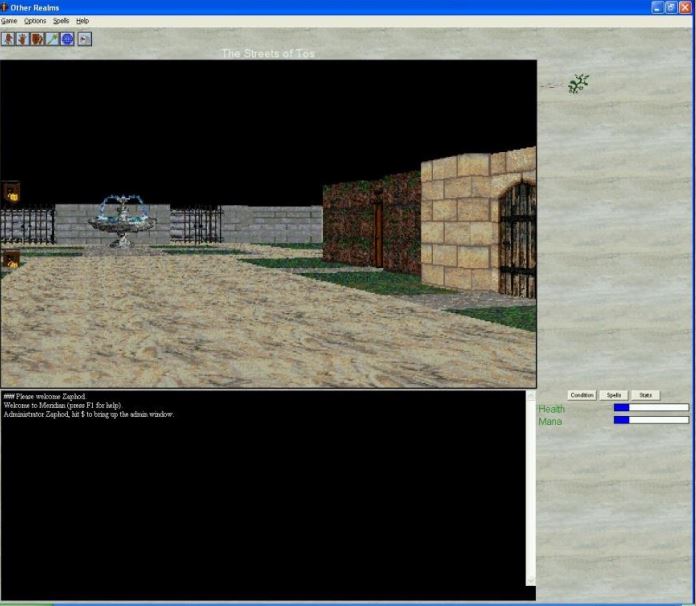The height and width of the screenshot is (606, 696).
Task: Switch to the Spells tab button
Action: pyautogui.click(x=614, y=395)
